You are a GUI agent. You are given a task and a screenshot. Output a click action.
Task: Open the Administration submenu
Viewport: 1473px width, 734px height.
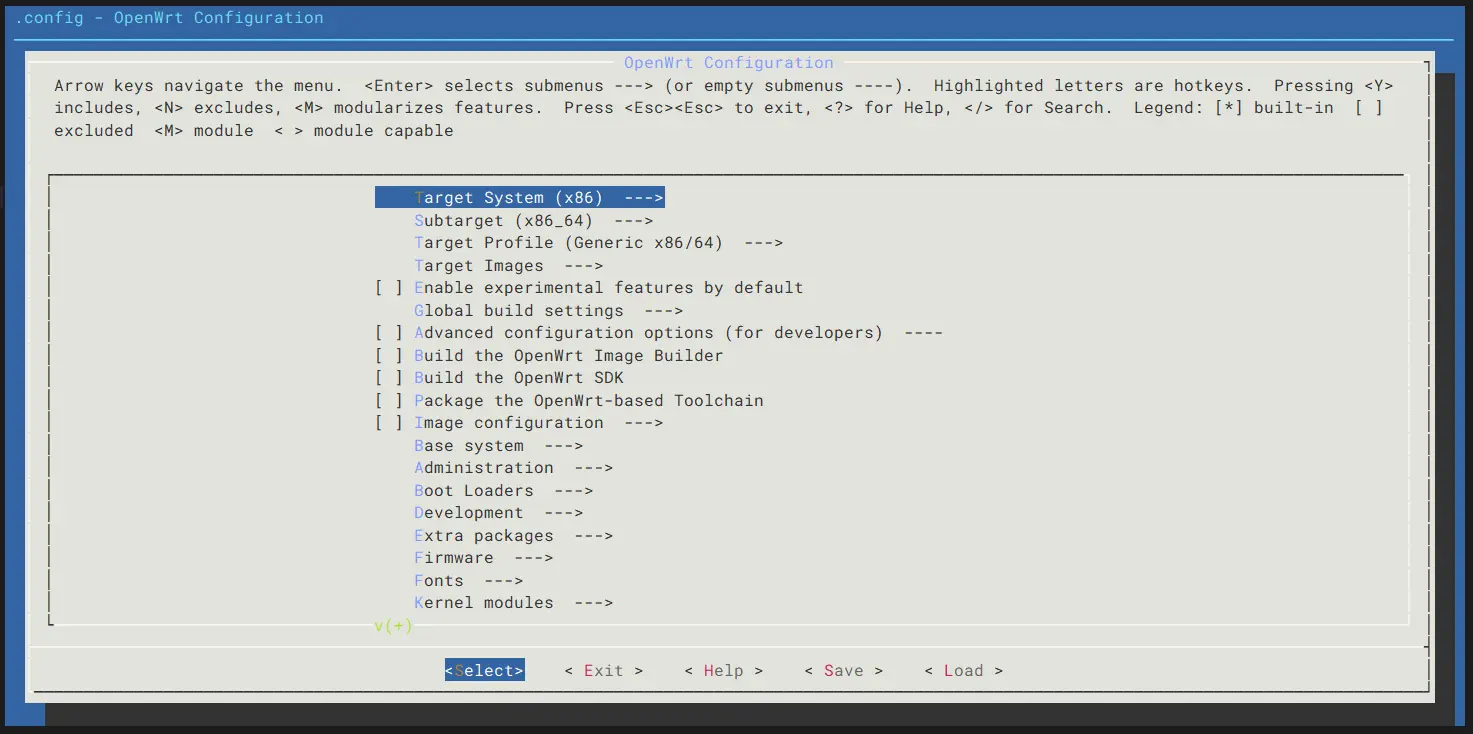point(513,468)
